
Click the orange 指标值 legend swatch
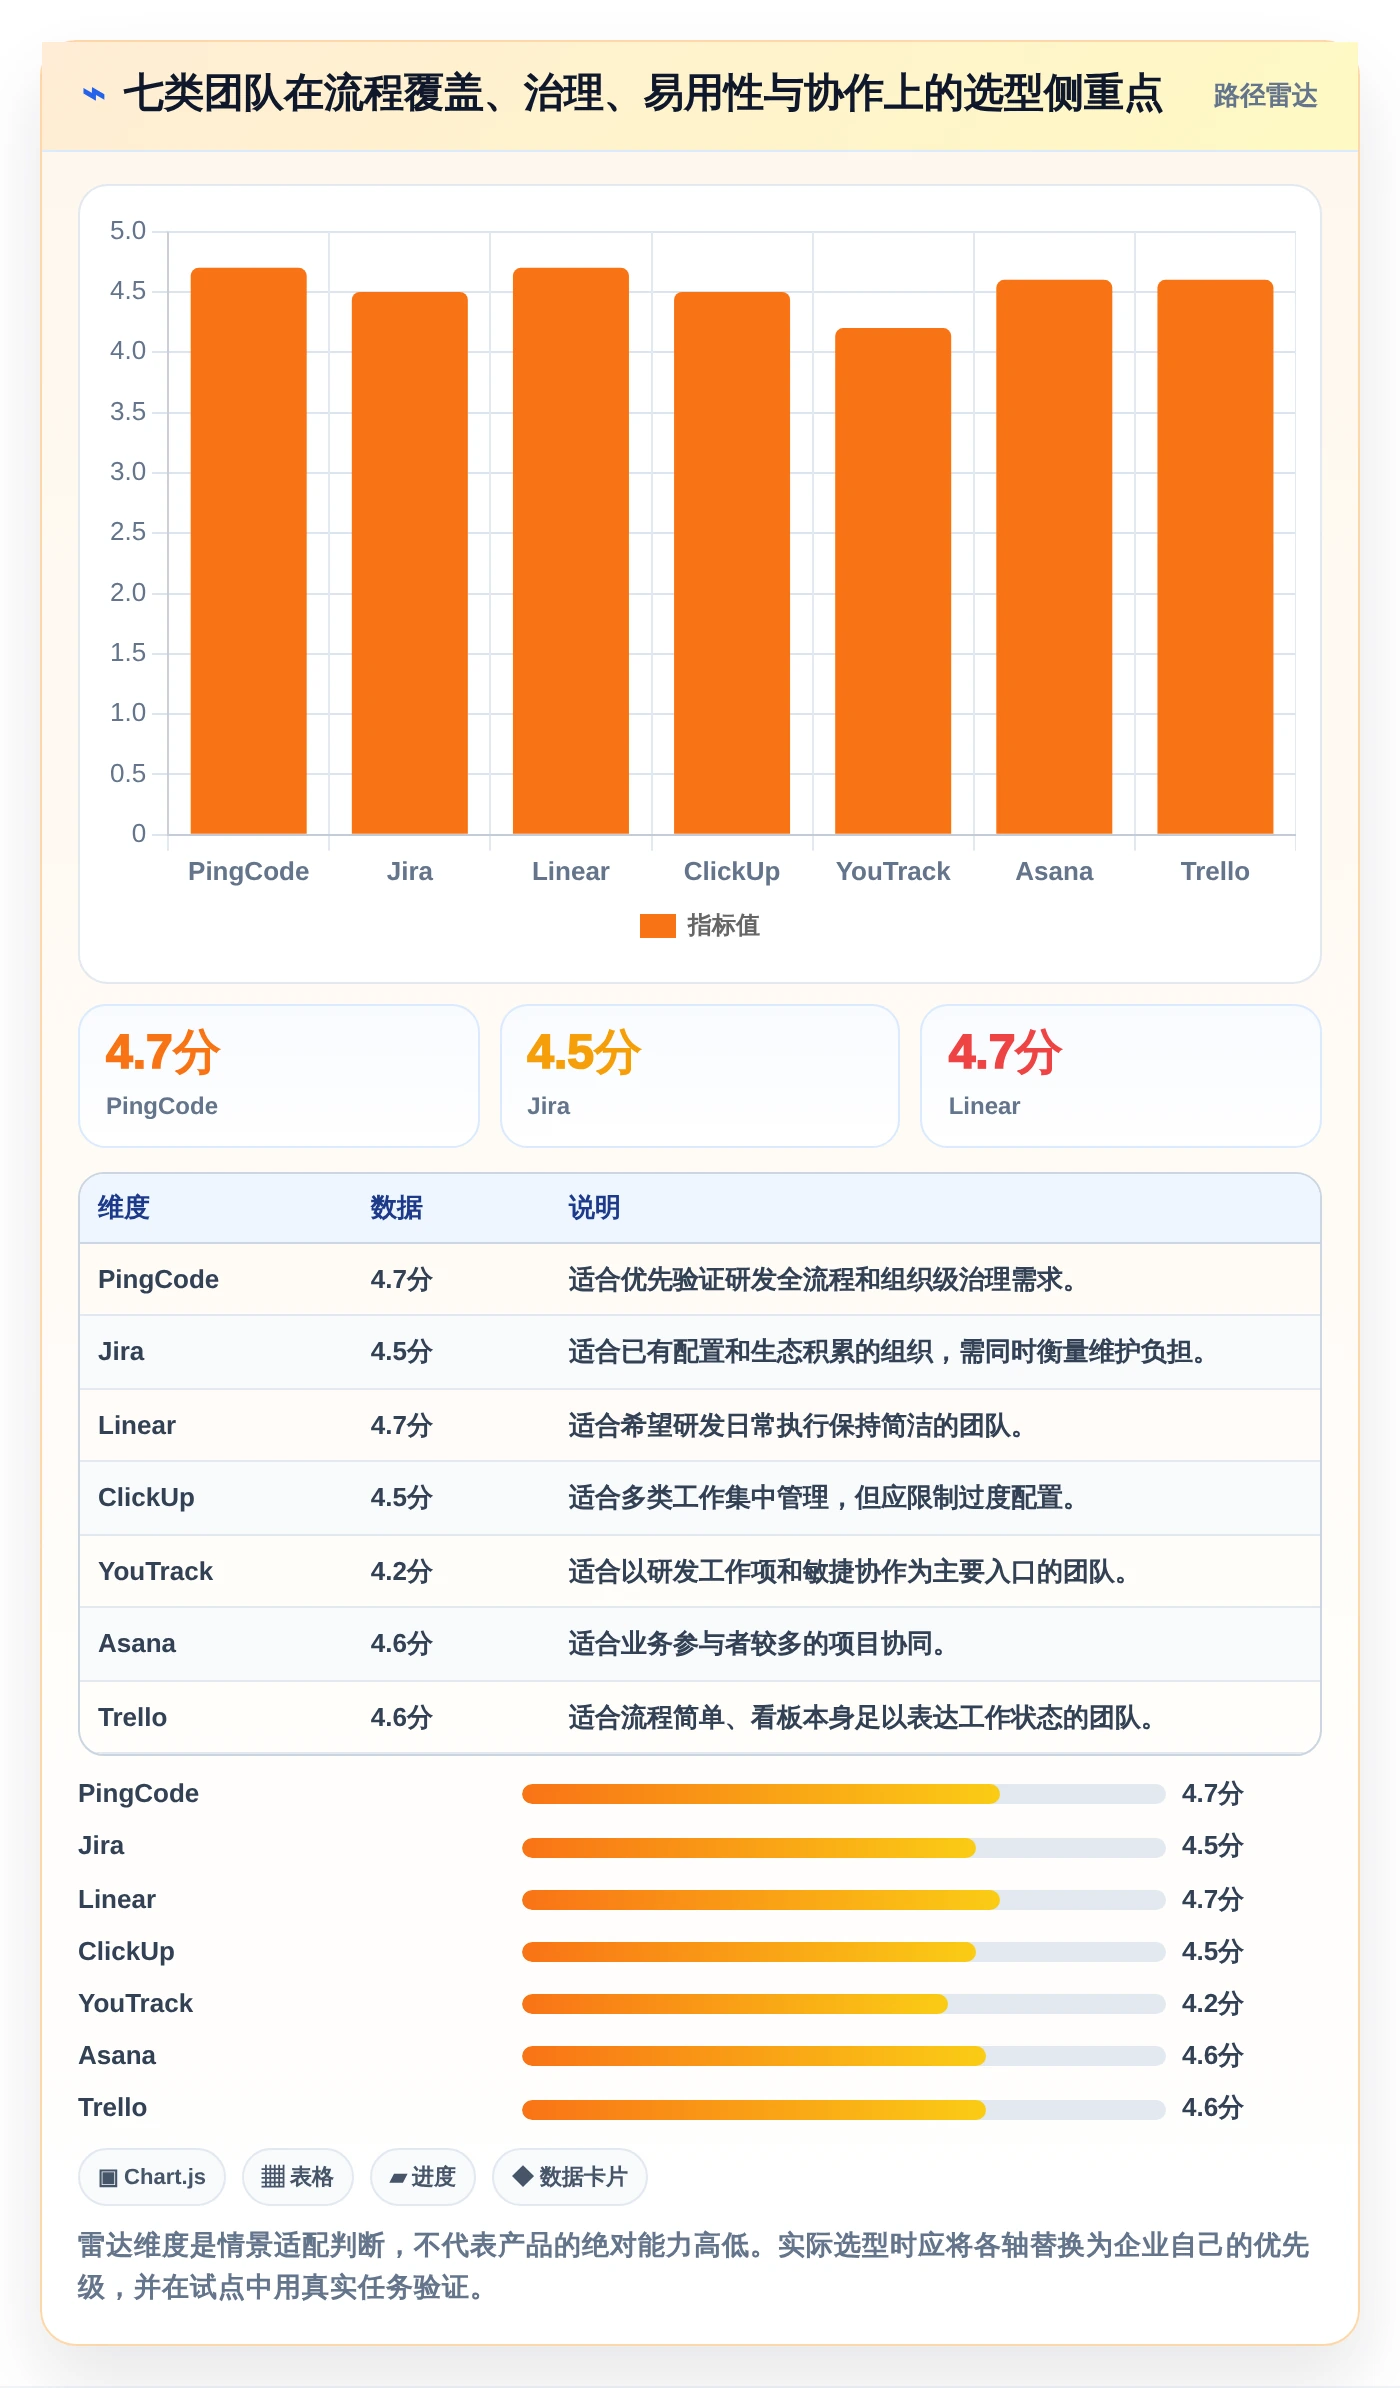657,926
